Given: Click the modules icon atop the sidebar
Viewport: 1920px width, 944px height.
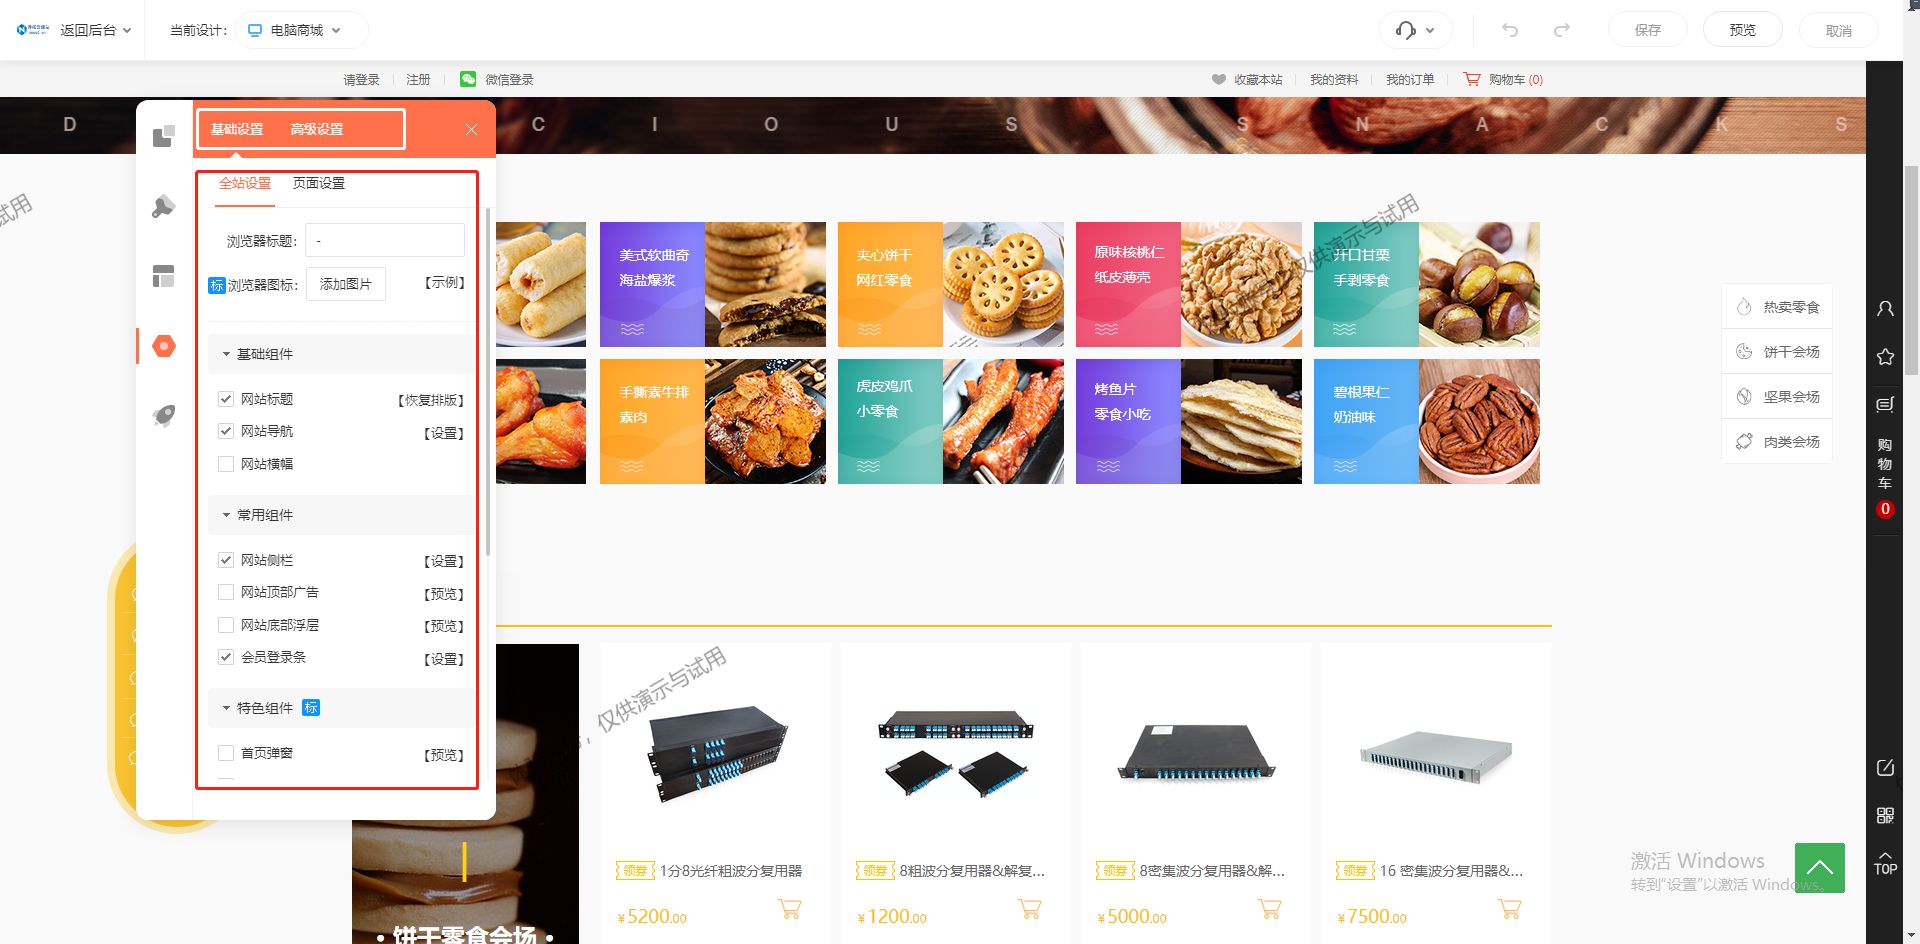Looking at the screenshot, I should click(x=164, y=136).
